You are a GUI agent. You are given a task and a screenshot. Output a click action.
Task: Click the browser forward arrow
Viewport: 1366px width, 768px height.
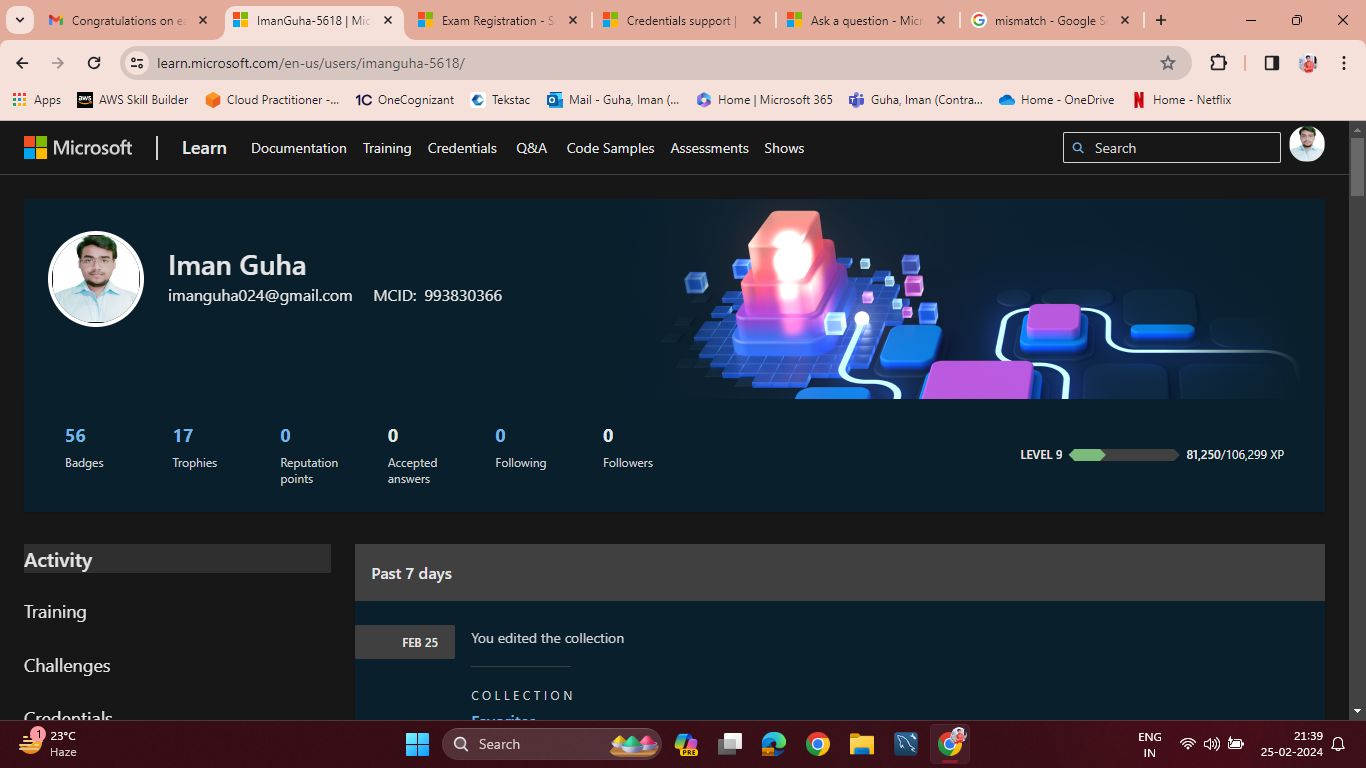tap(58, 63)
